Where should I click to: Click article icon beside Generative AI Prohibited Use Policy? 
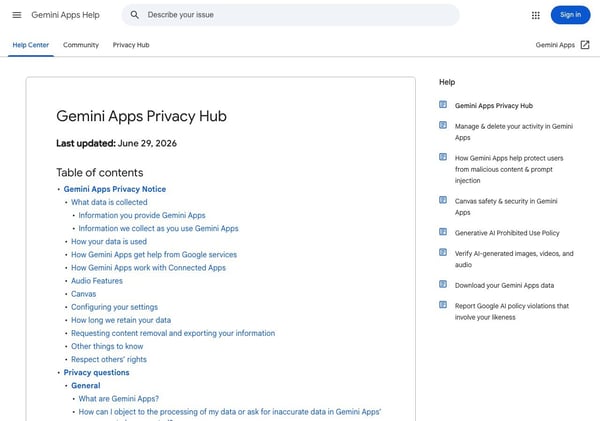tap(443, 232)
